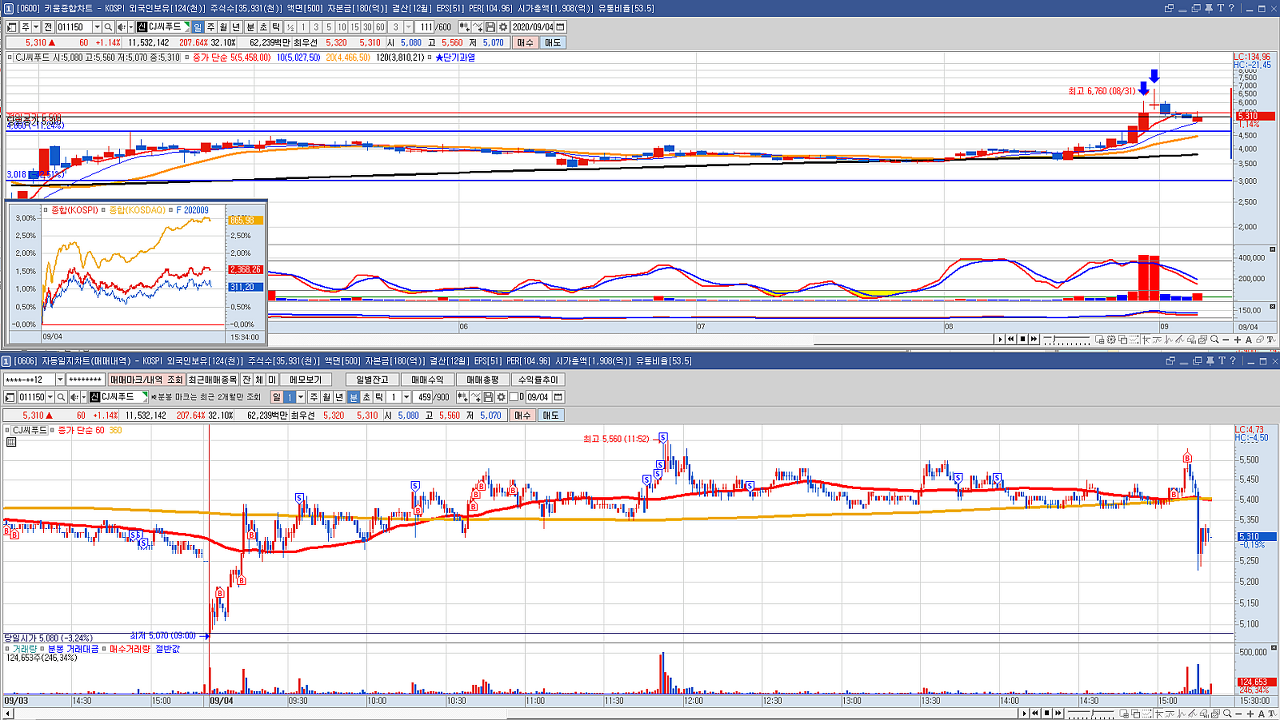Screen dimensions: 1280x720
Task: Click the rewind button in the top chart replay controls
Action: click(x=1011, y=339)
